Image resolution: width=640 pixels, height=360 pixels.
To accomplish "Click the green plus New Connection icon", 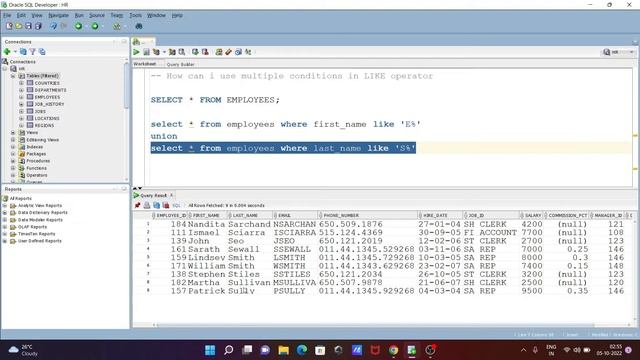I will click(7, 52).
